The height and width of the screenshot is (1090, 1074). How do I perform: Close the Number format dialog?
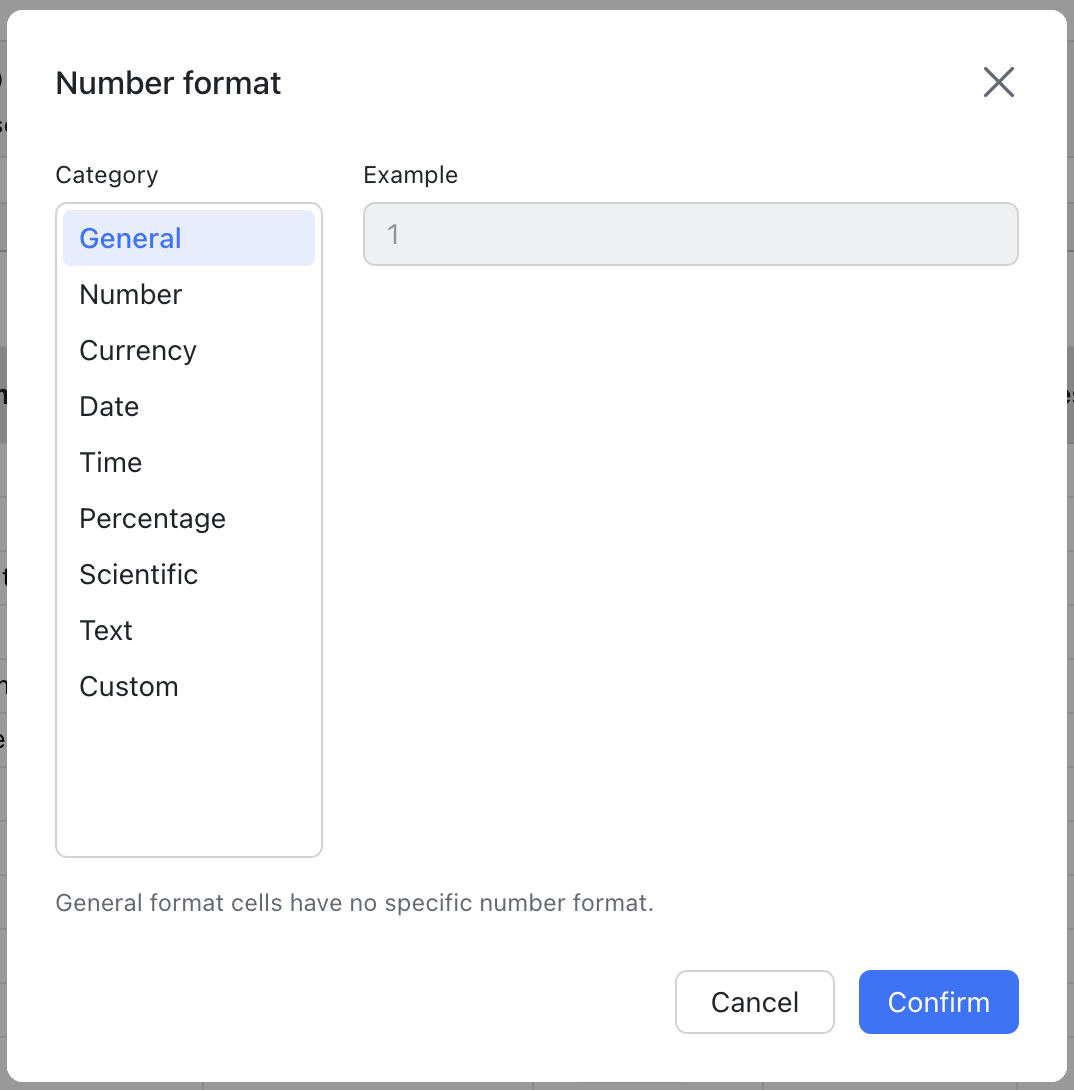(998, 82)
